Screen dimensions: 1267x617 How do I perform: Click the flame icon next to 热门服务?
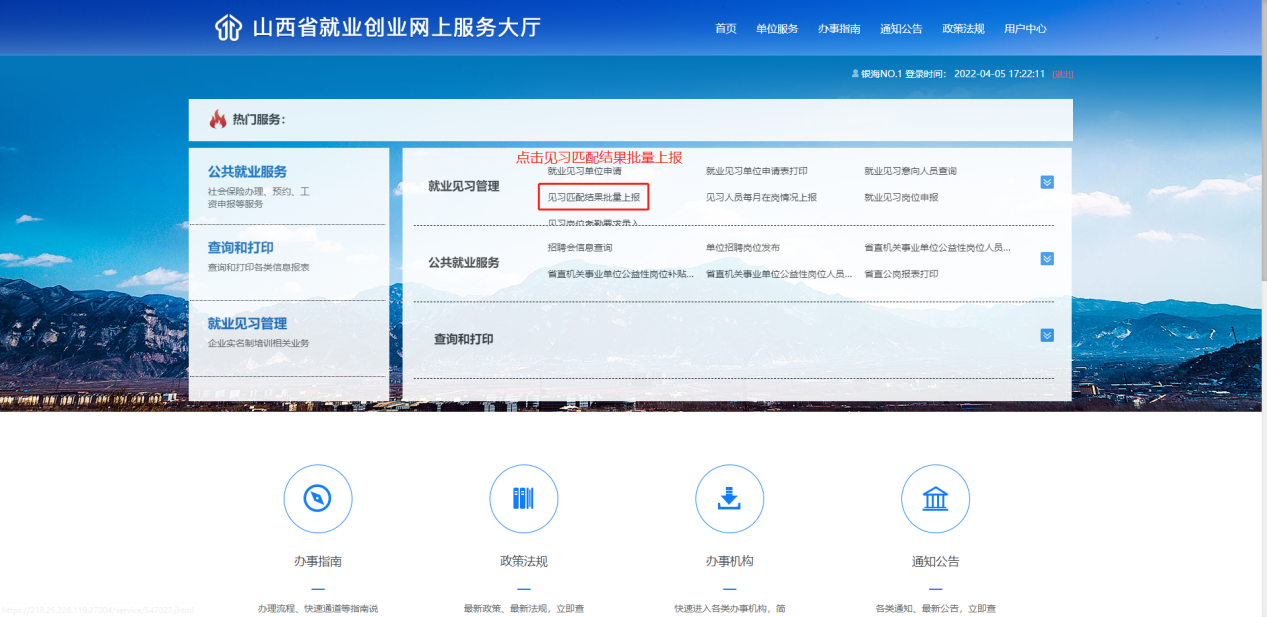(x=218, y=119)
